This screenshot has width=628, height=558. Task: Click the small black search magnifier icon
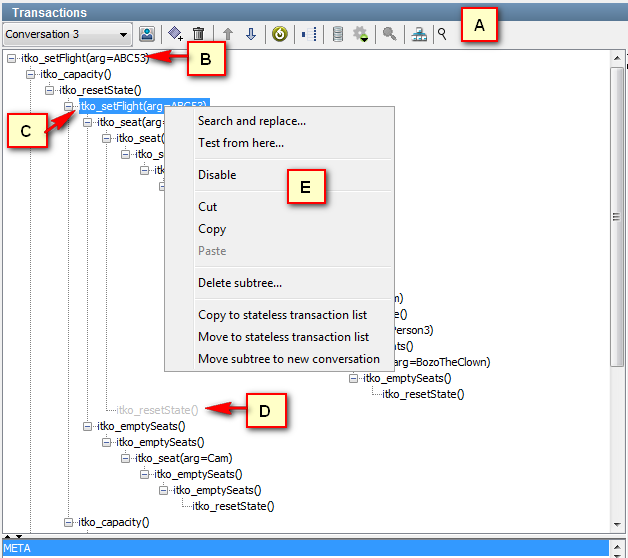442,34
